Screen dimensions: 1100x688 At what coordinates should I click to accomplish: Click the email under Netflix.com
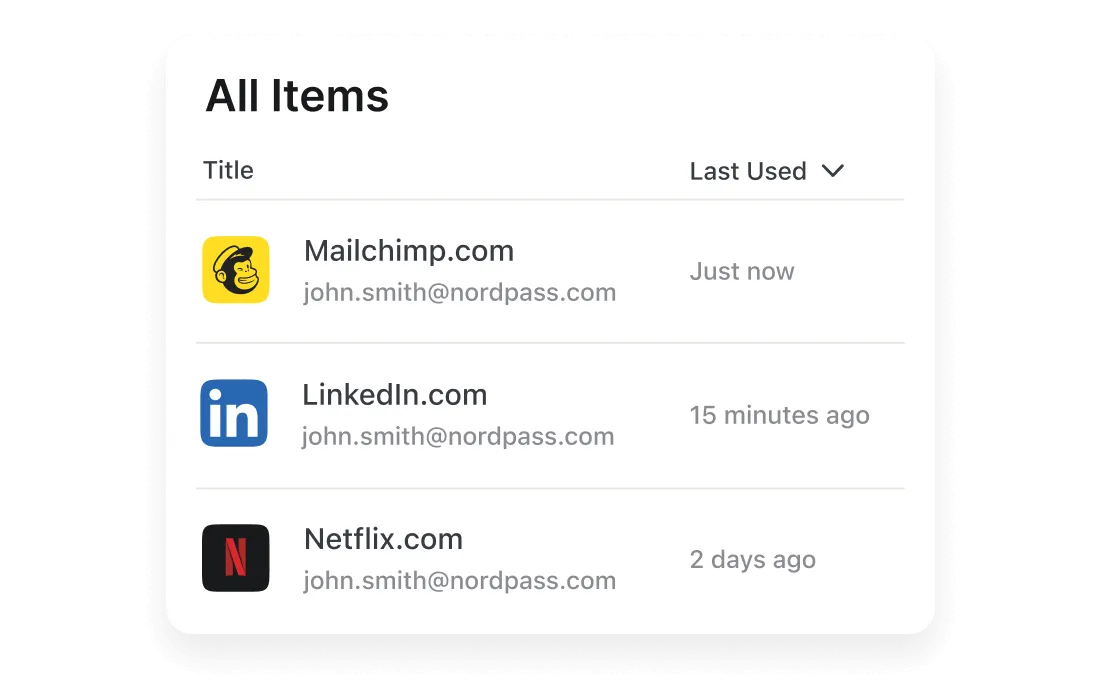[x=460, y=581]
